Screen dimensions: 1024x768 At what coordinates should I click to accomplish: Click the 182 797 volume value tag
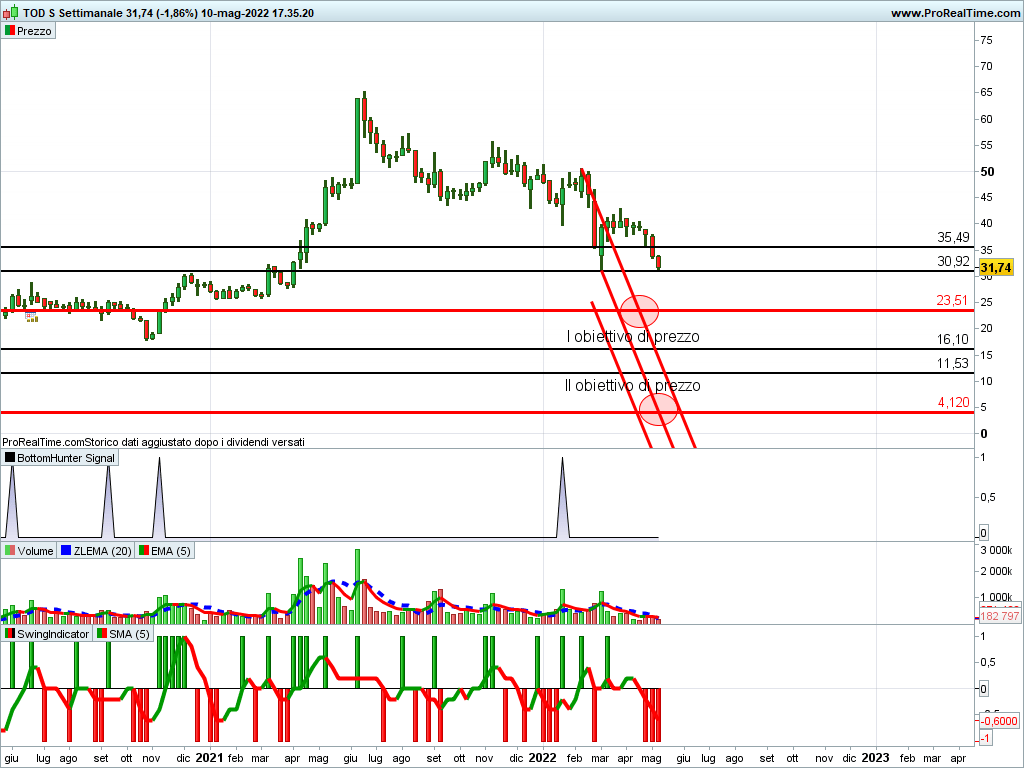pos(998,616)
